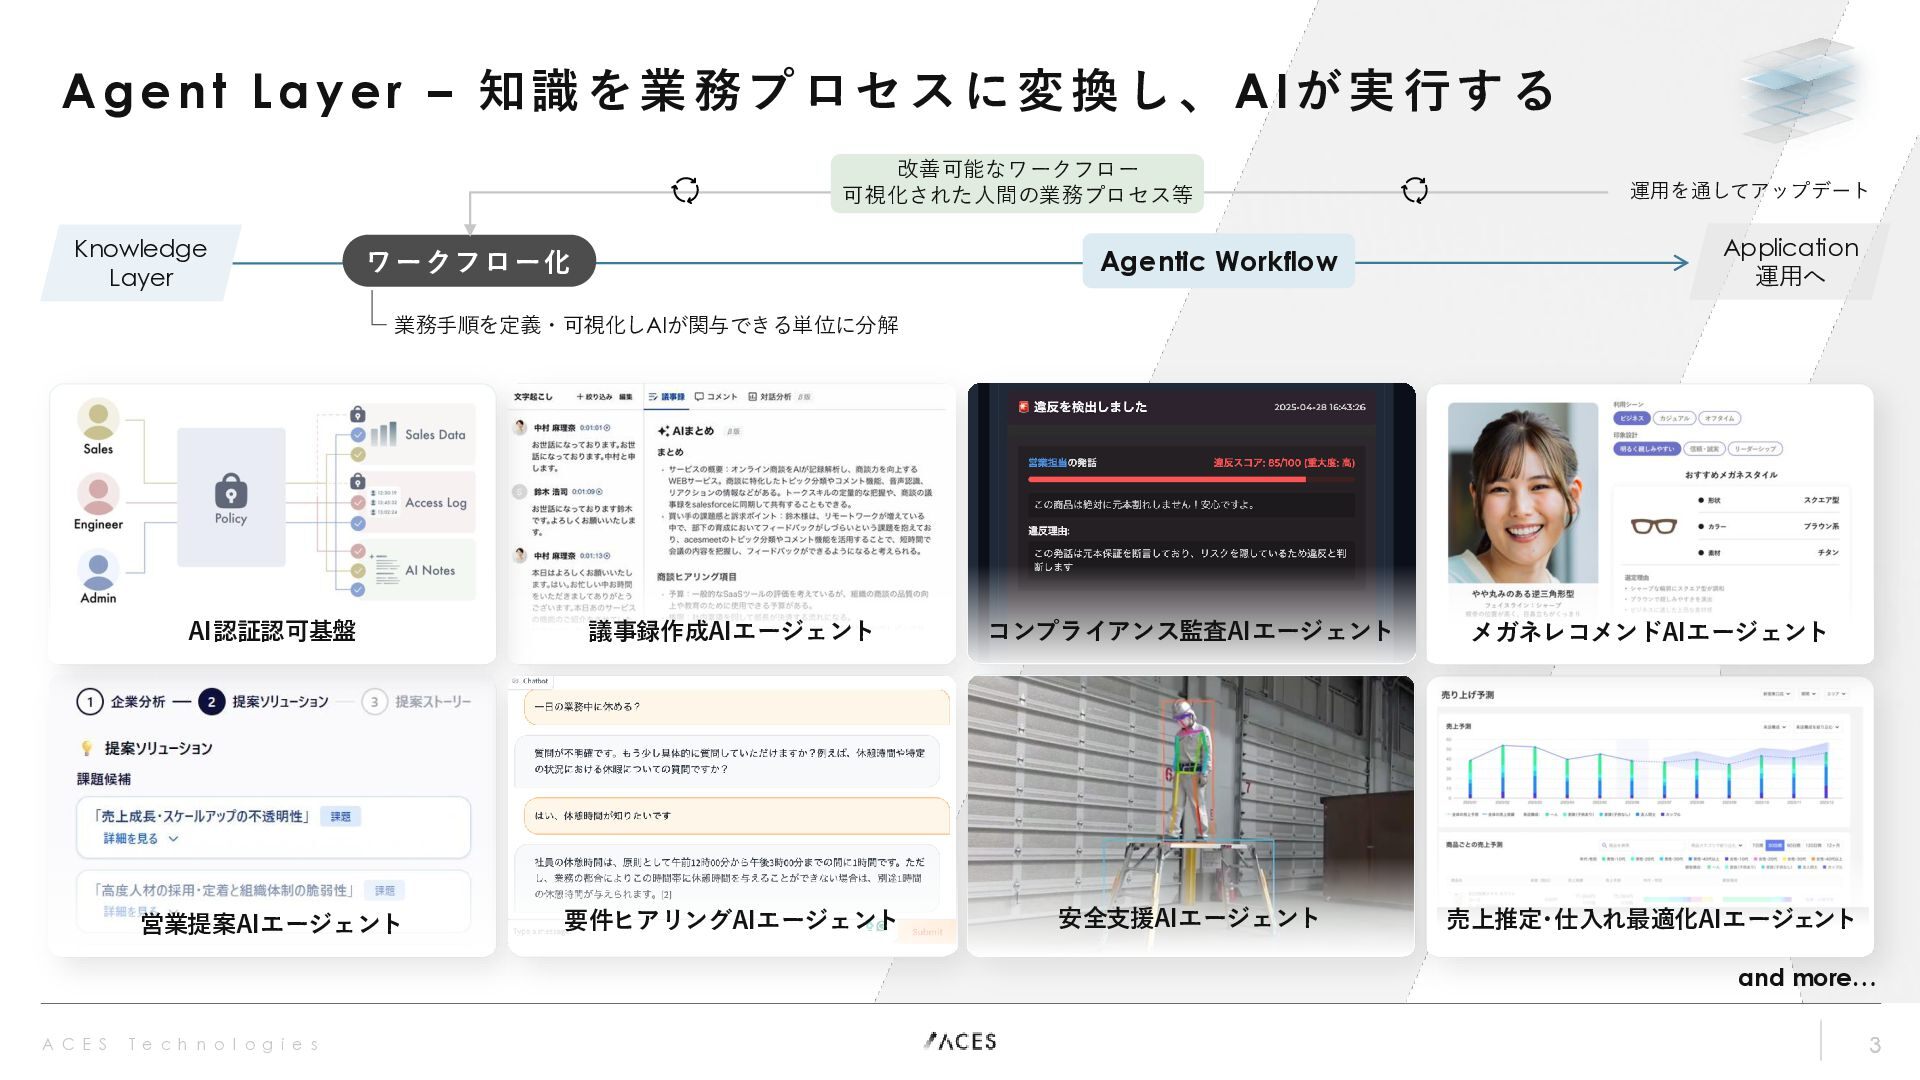Click the right refresh cycle icon

tap(1414, 190)
